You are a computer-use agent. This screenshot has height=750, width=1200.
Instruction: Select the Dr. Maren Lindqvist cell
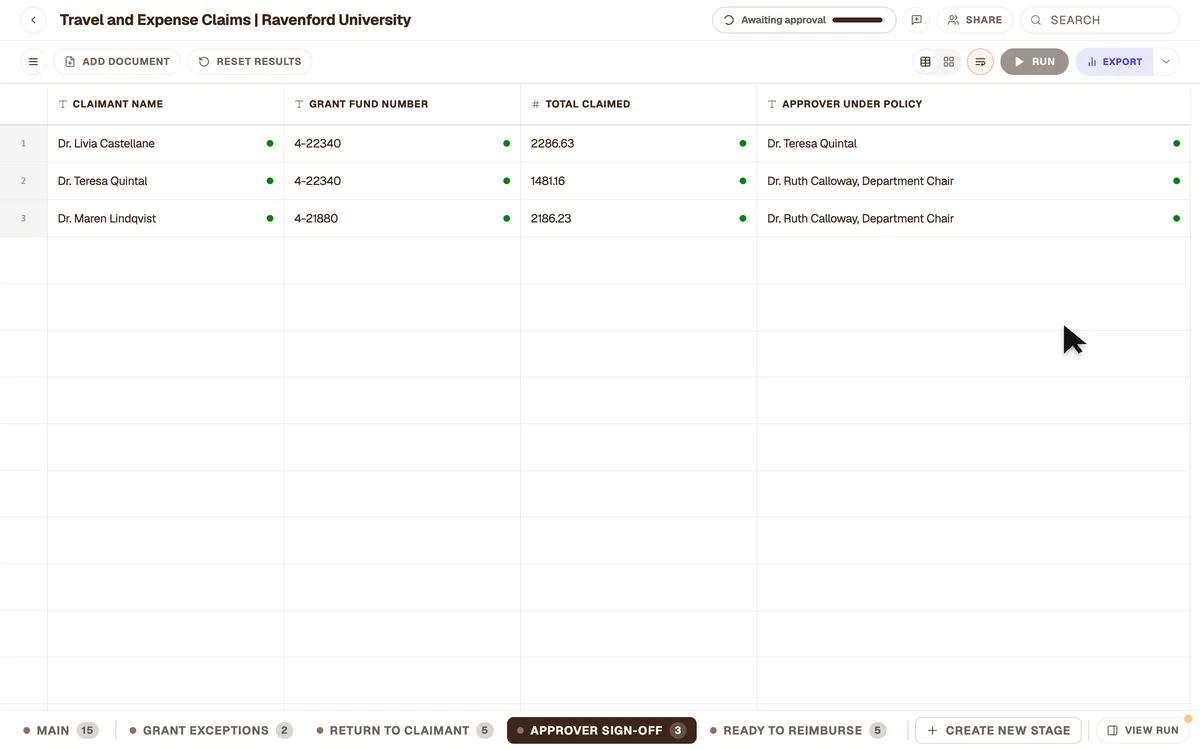[166, 218]
